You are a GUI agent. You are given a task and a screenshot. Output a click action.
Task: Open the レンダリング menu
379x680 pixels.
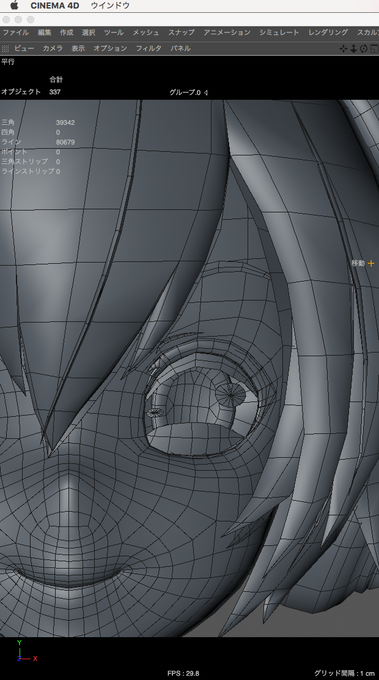pos(328,33)
